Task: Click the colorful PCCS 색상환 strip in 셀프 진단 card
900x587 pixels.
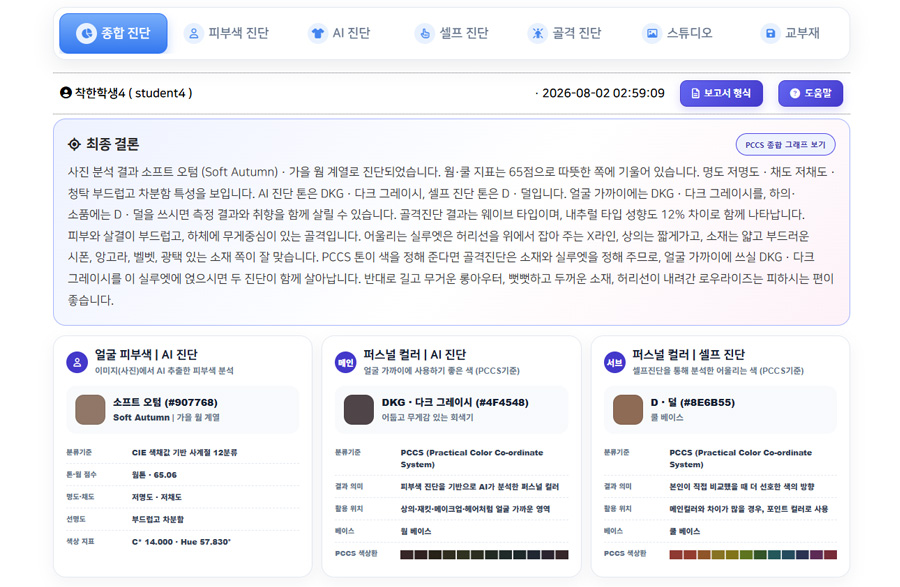Action: click(x=753, y=554)
